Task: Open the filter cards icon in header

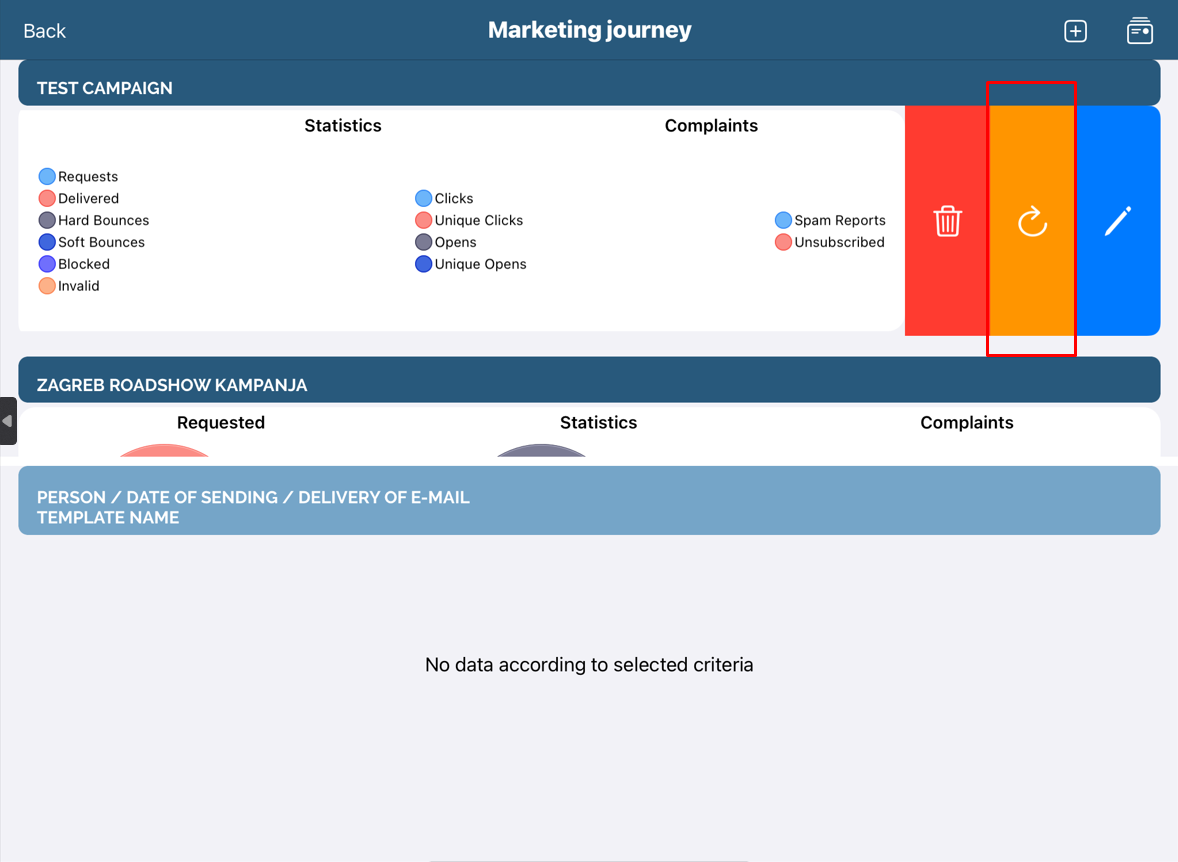Action: pos(1139,31)
